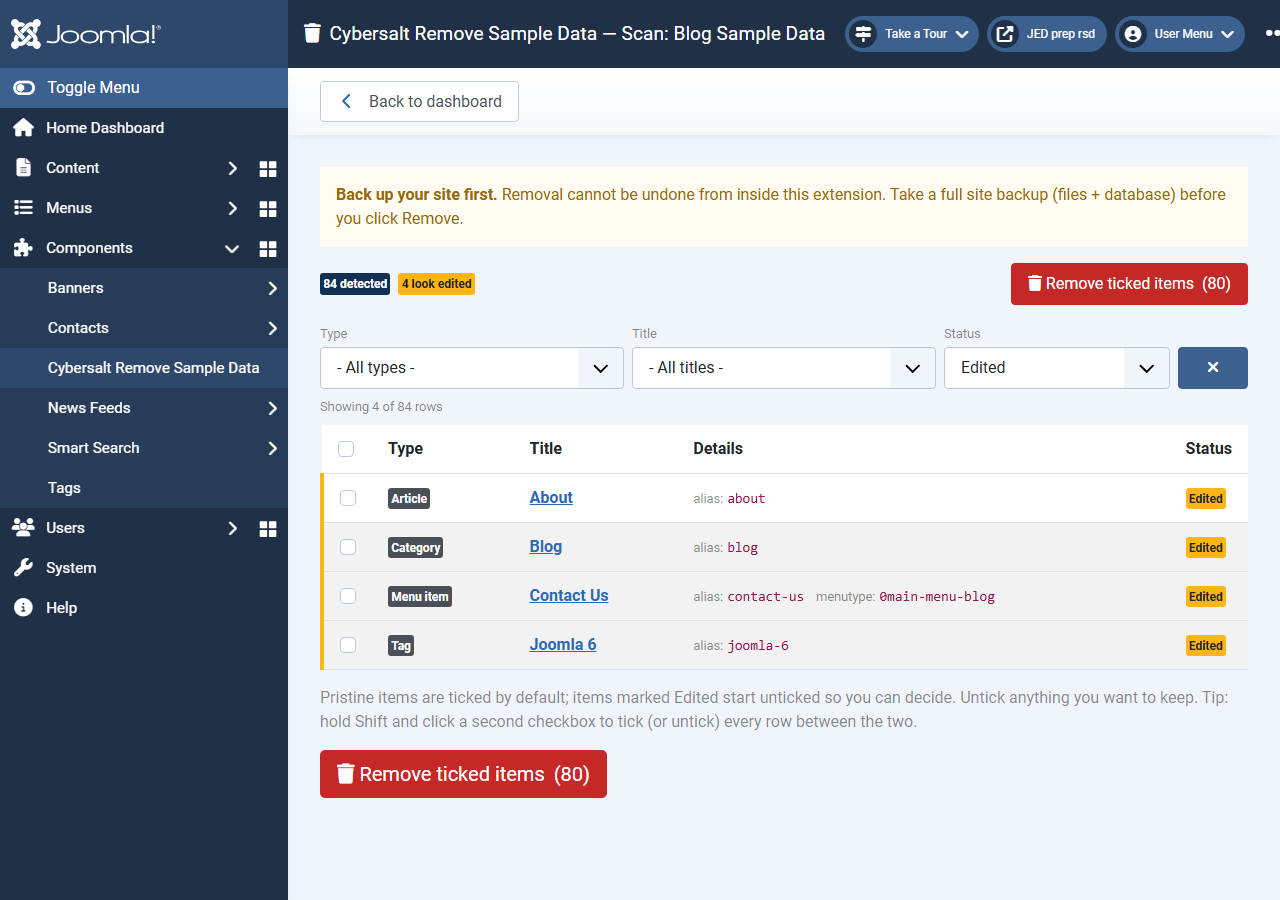This screenshot has width=1280, height=900.
Task: Expand the Smart Search submenu chevron
Action: pyautogui.click(x=272, y=448)
